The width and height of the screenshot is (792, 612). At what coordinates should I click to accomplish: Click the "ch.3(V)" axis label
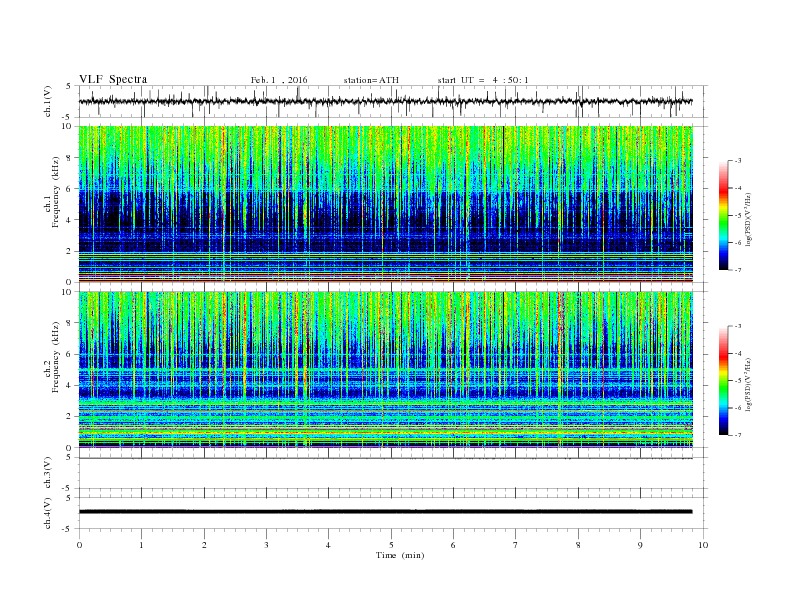click(48, 473)
